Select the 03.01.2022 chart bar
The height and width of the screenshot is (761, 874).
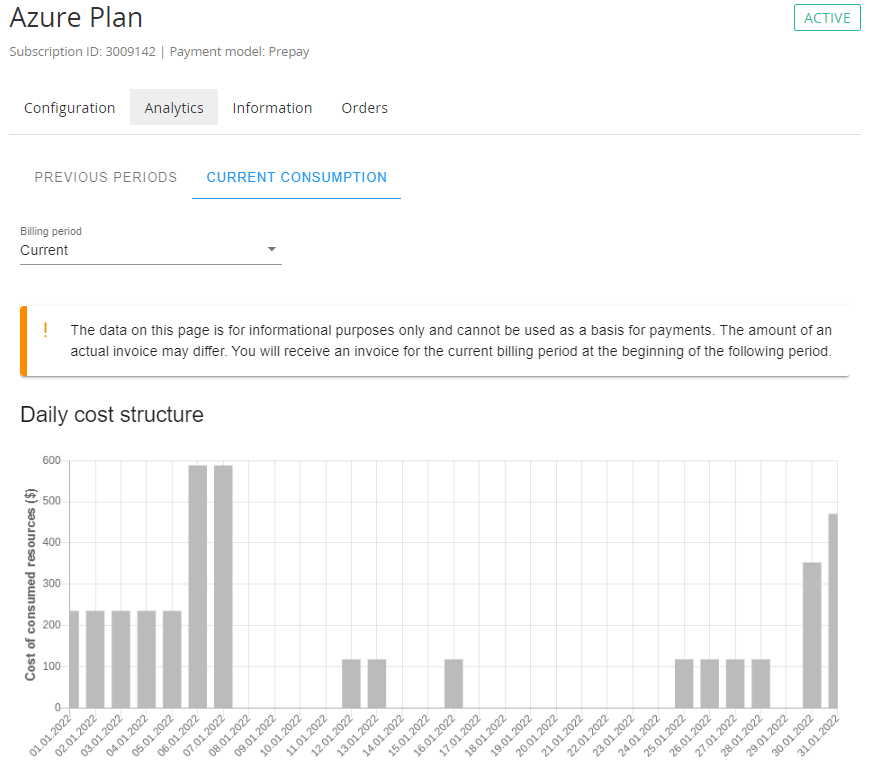point(121,659)
